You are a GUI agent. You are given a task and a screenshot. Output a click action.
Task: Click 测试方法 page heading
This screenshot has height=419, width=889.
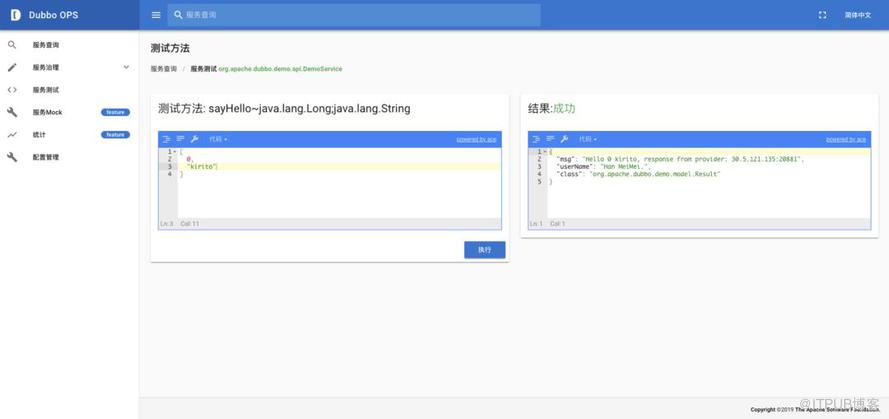170,49
